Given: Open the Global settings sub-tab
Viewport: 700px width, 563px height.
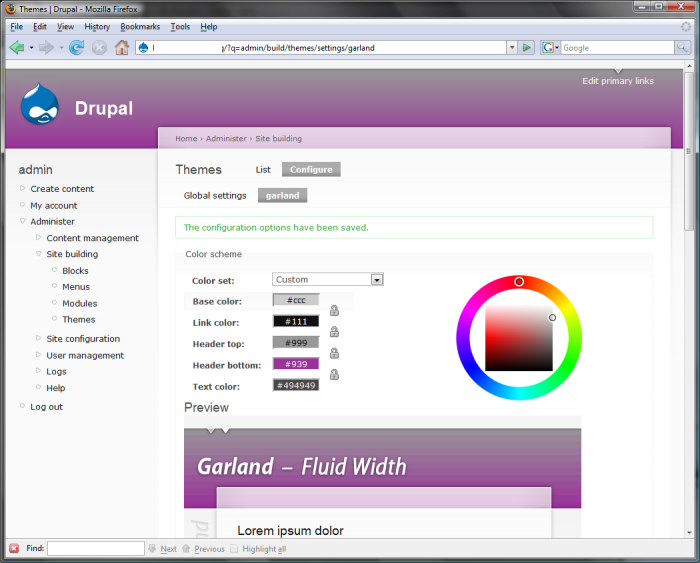Looking at the screenshot, I should coord(215,196).
